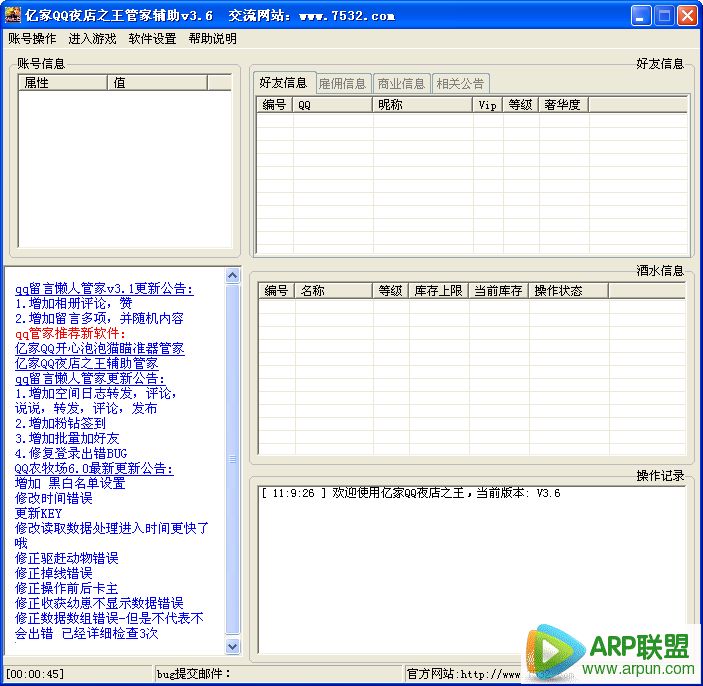Click the scroll up arrow of announcements
Image resolution: width=703 pixels, height=686 pixels.
coord(233,276)
